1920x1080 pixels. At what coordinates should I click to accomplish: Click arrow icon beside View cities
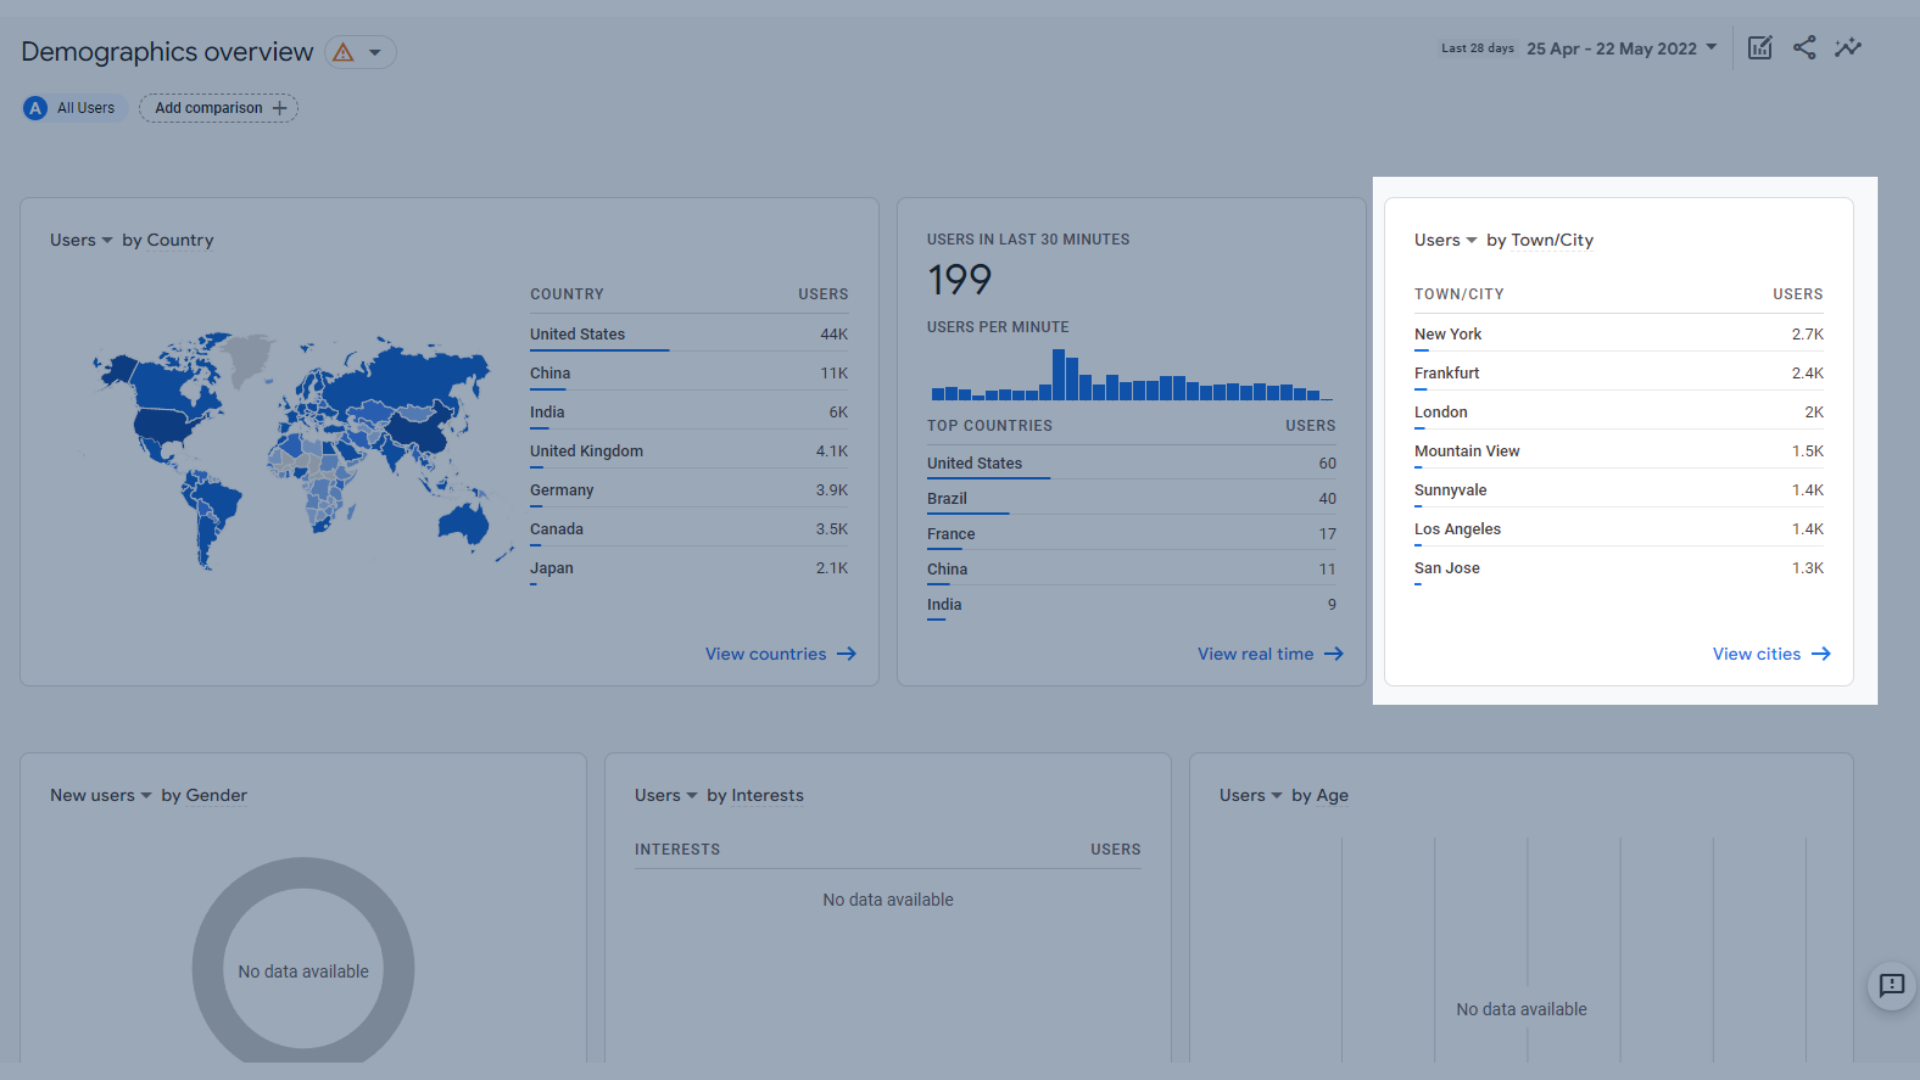1821,654
